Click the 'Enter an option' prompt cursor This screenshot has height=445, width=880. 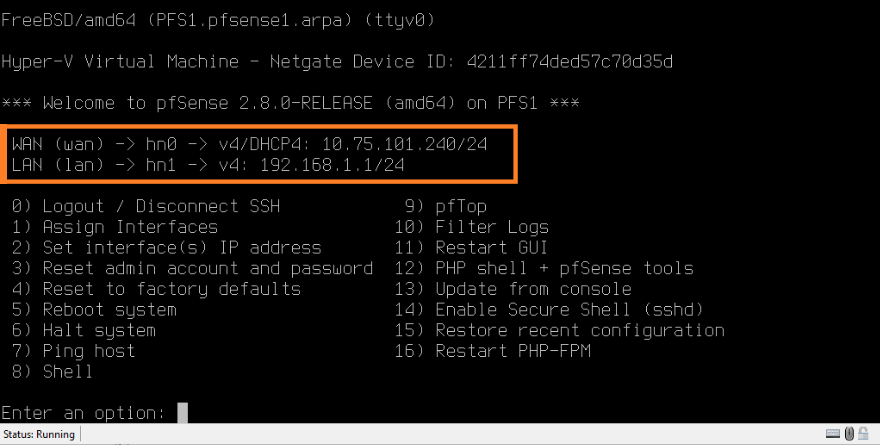(x=182, y=412)
